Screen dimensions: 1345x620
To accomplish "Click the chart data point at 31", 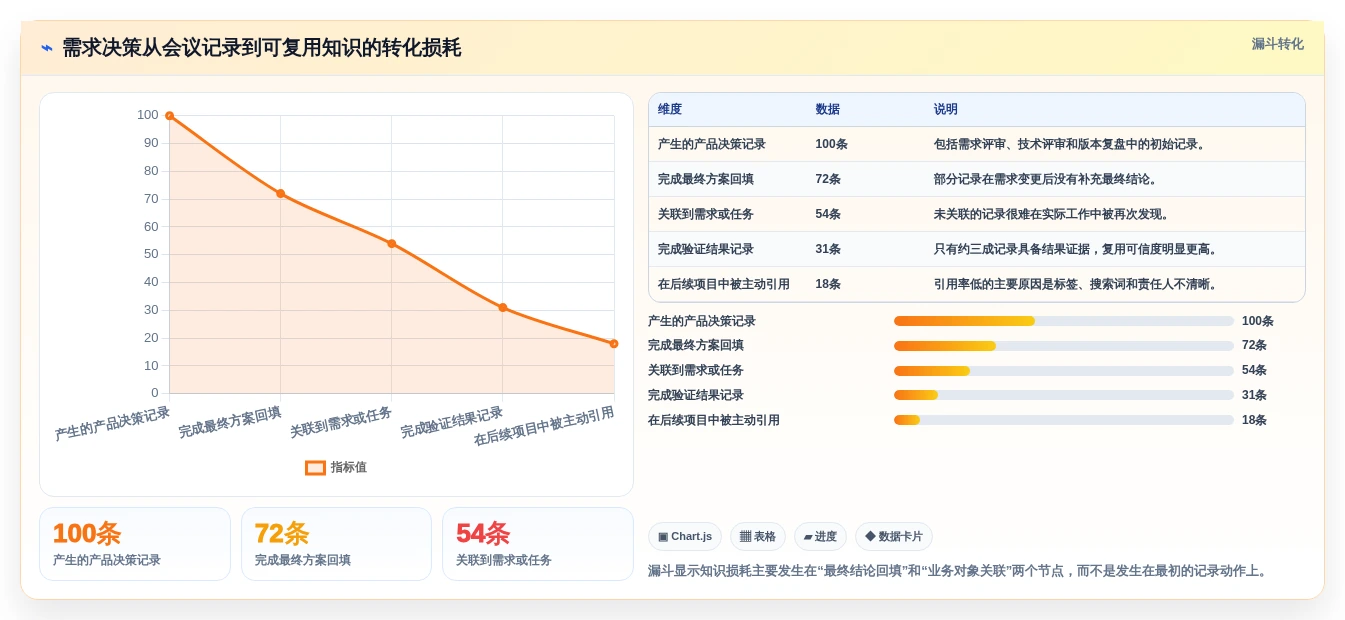I will (x=502, y=308).
